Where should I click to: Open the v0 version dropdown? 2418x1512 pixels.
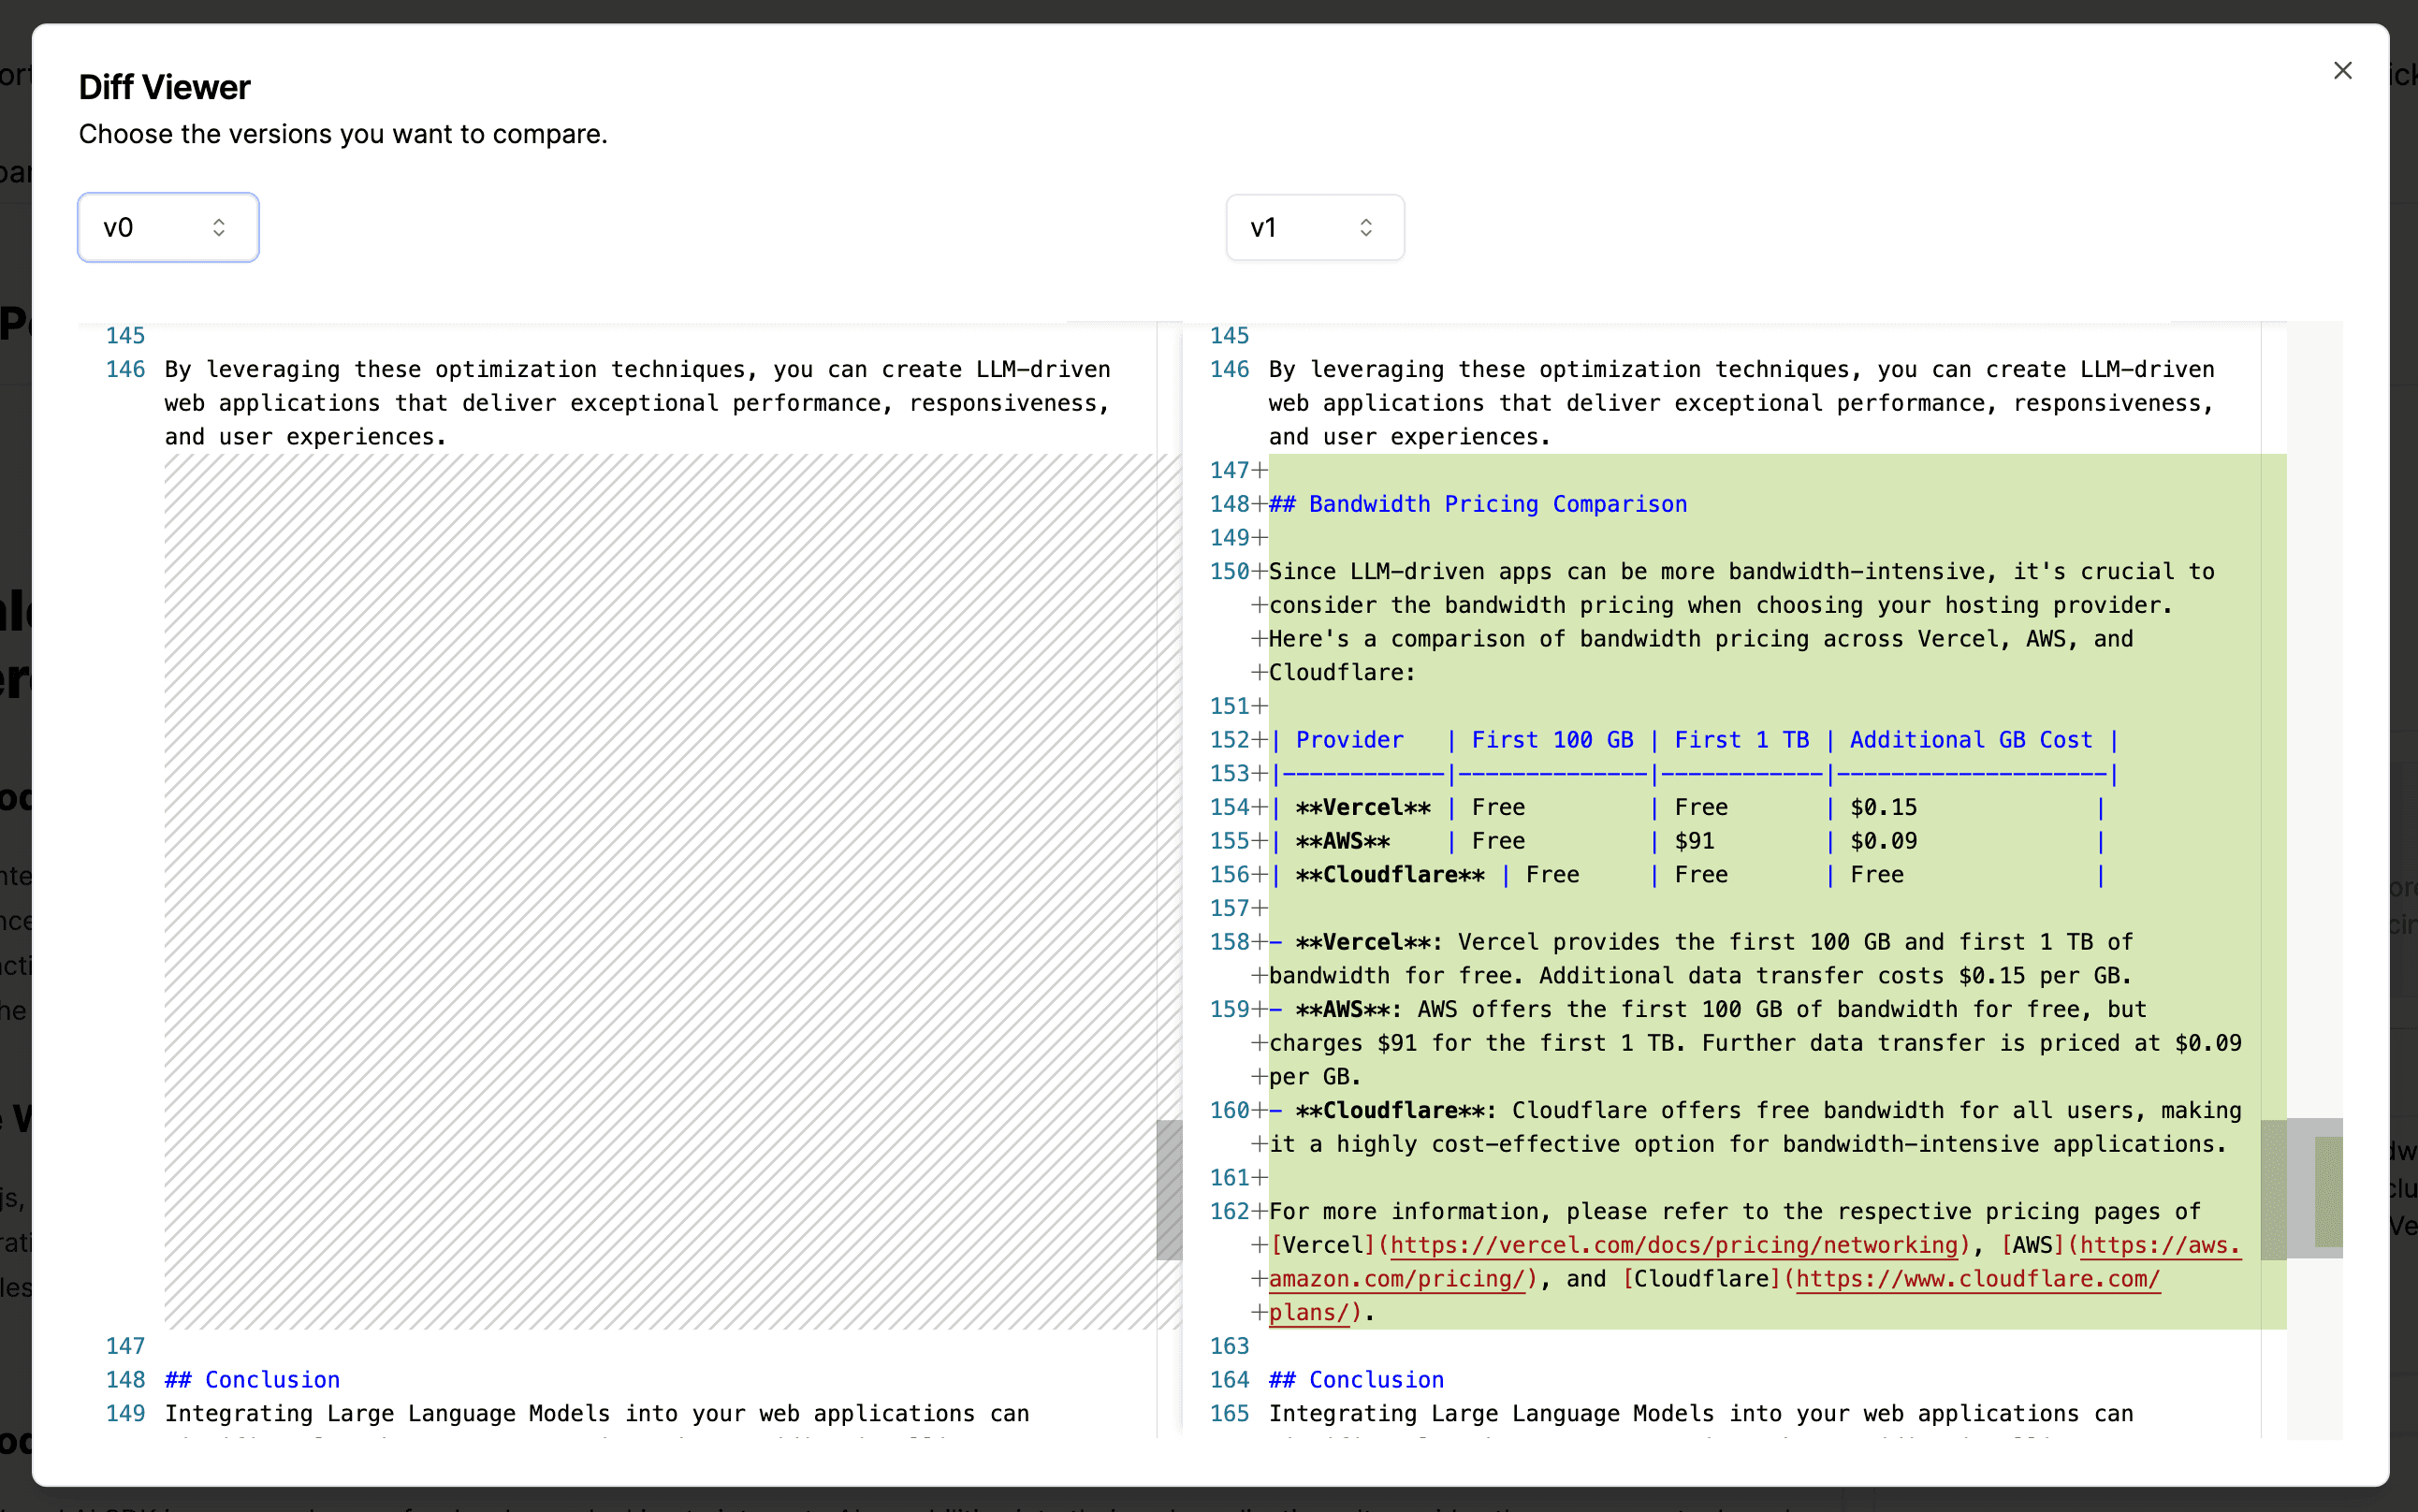(168, 227)
